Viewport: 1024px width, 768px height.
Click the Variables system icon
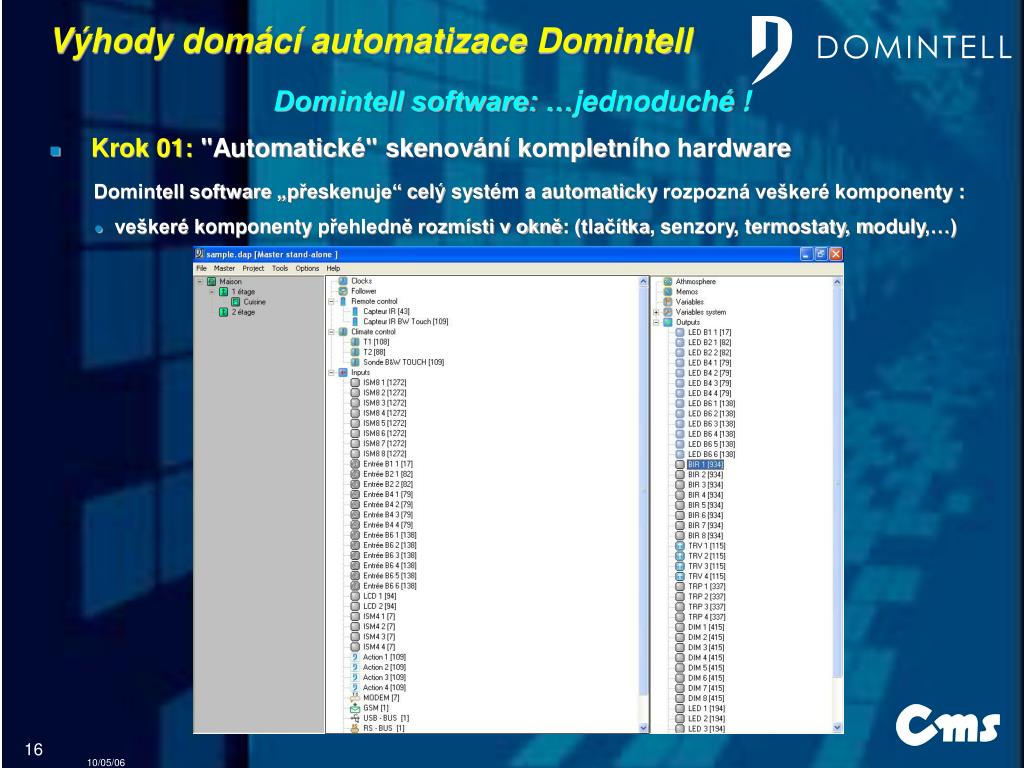pyautogui.click(x=667, y=312)
